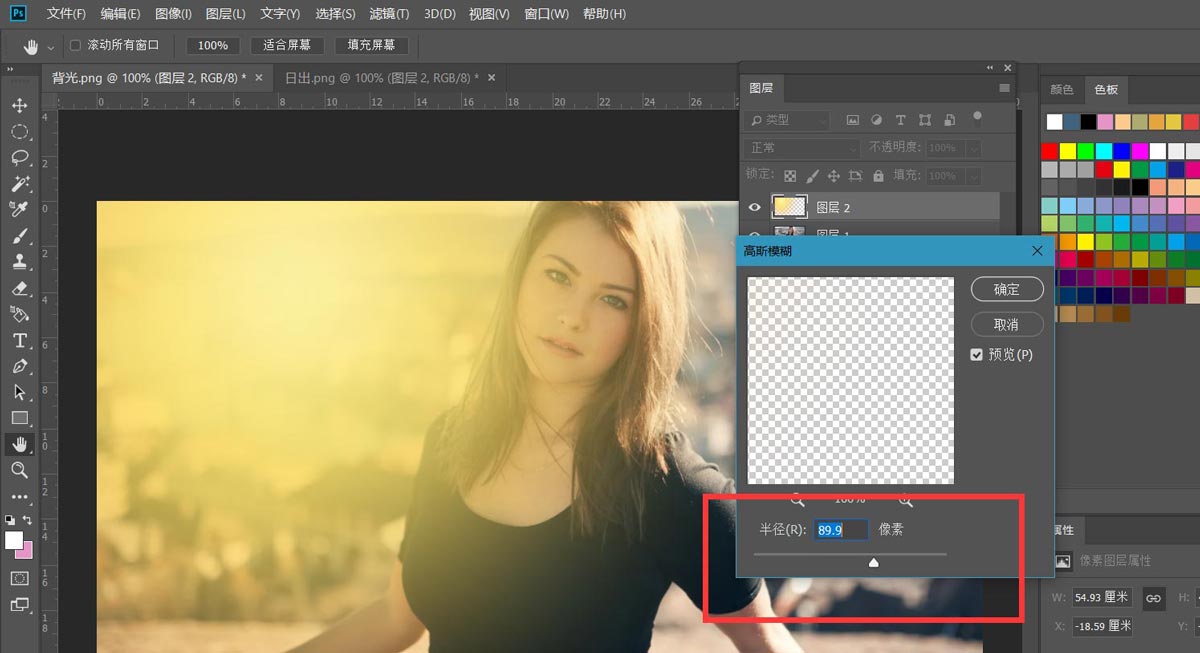Image resolution: width=1200 pixels, height=653 pixels.
Task: Select the Elliptical Marquee tool
Action: pyautogui.click(x=19, y=132)
